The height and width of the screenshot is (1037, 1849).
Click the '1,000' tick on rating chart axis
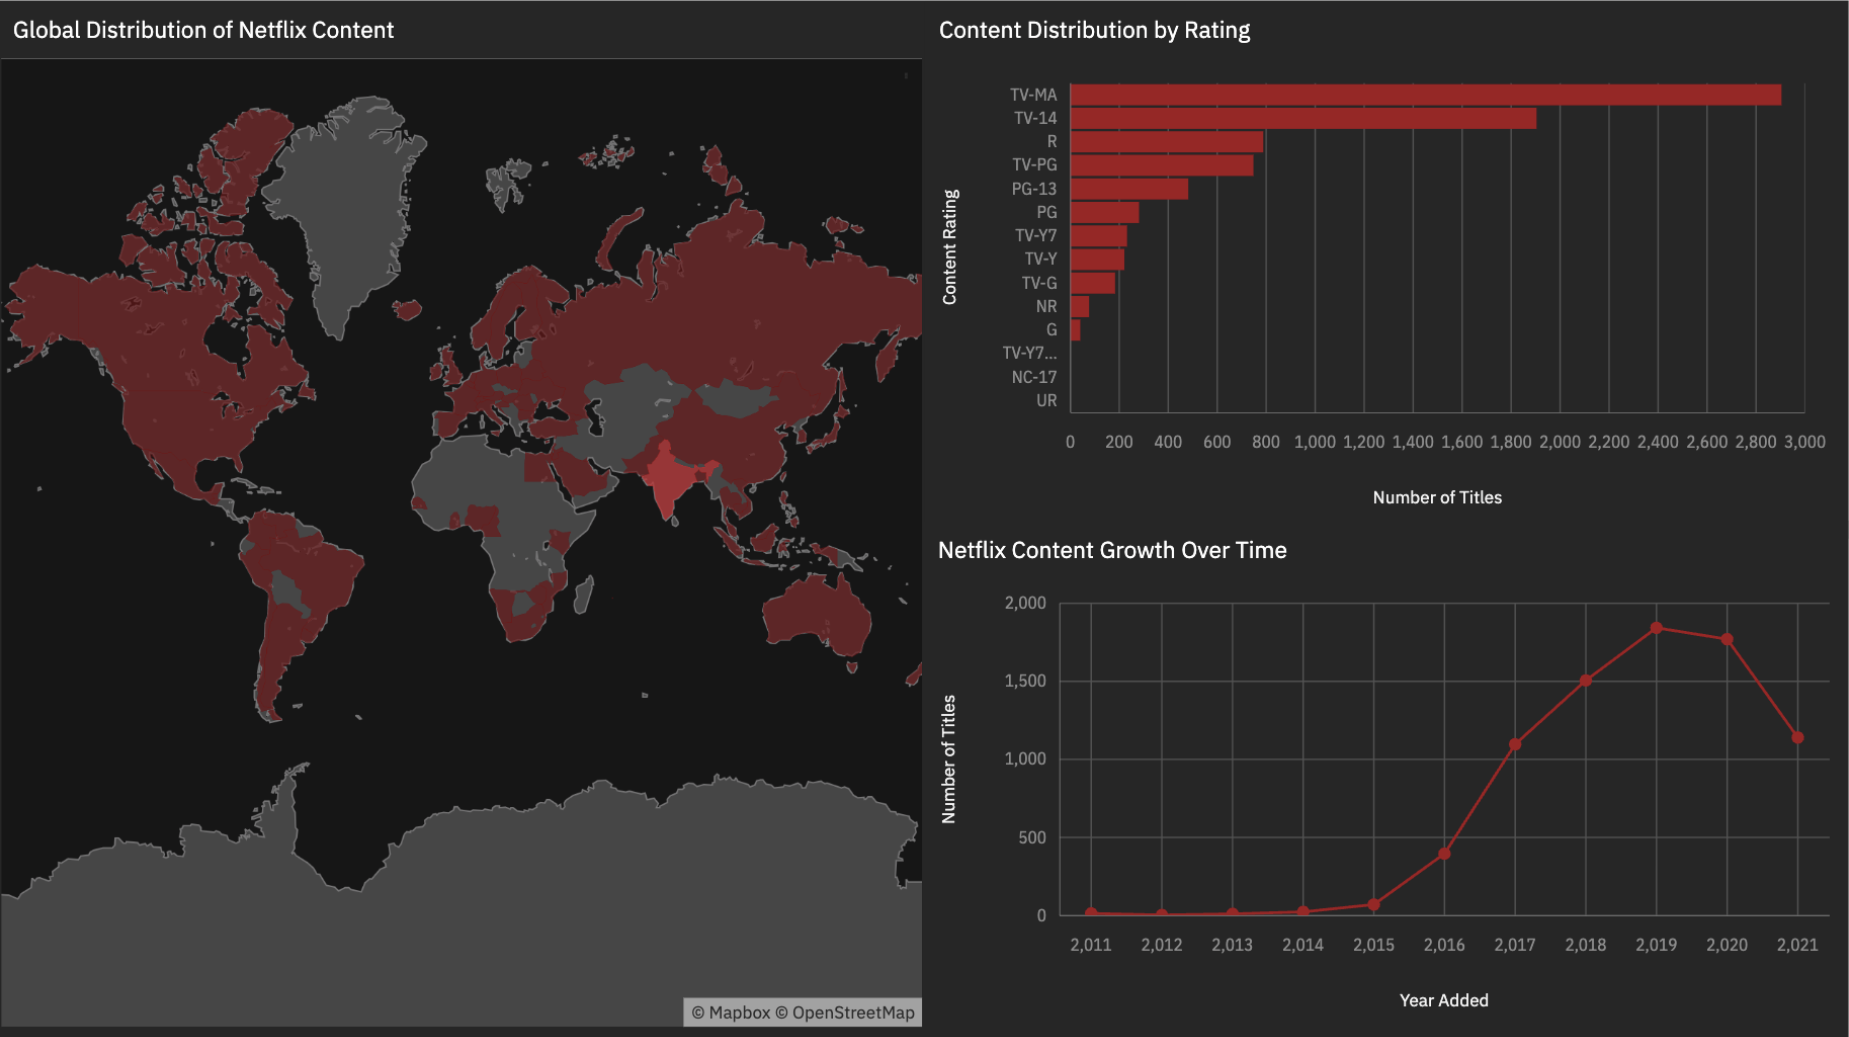click(x=1315, y=442)
